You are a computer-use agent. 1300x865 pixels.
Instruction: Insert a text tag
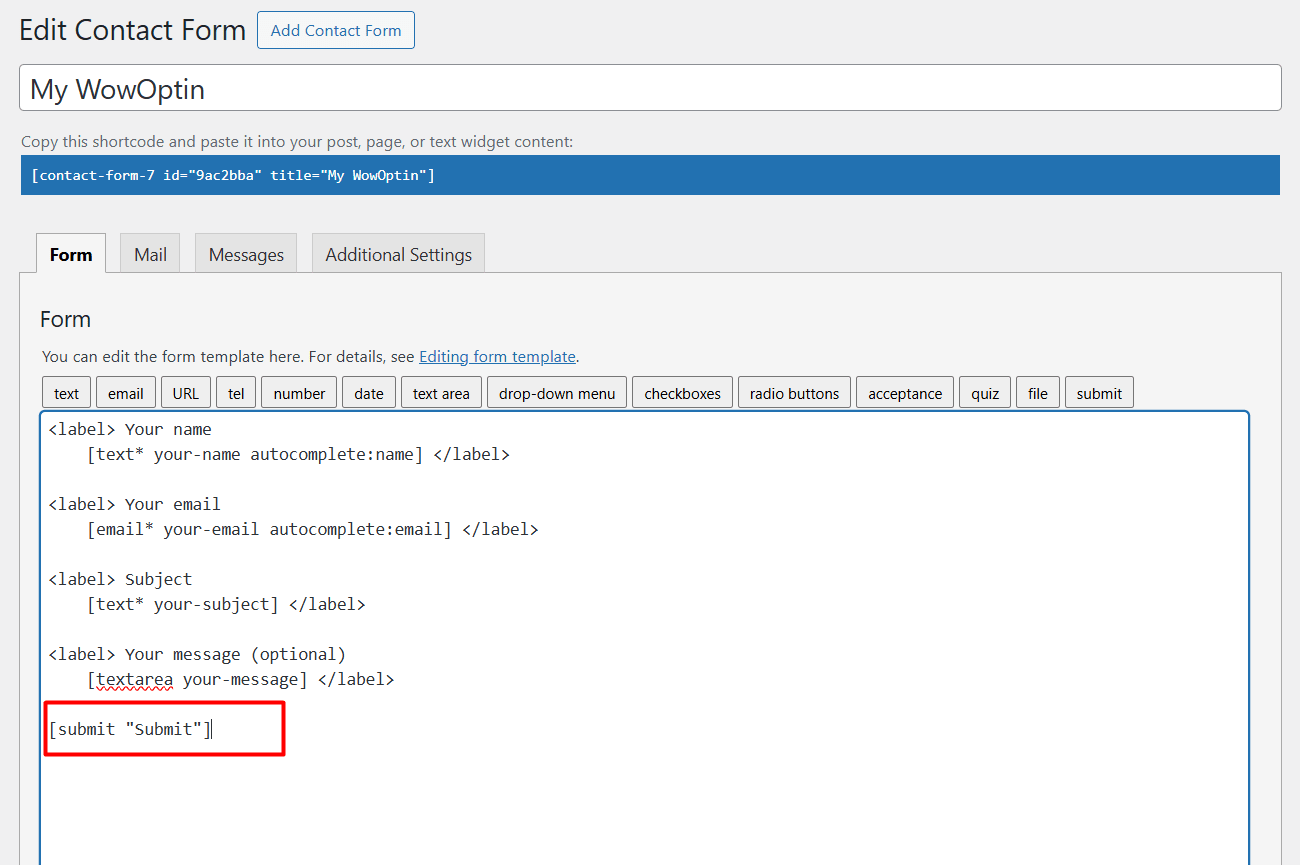point(67,393)
